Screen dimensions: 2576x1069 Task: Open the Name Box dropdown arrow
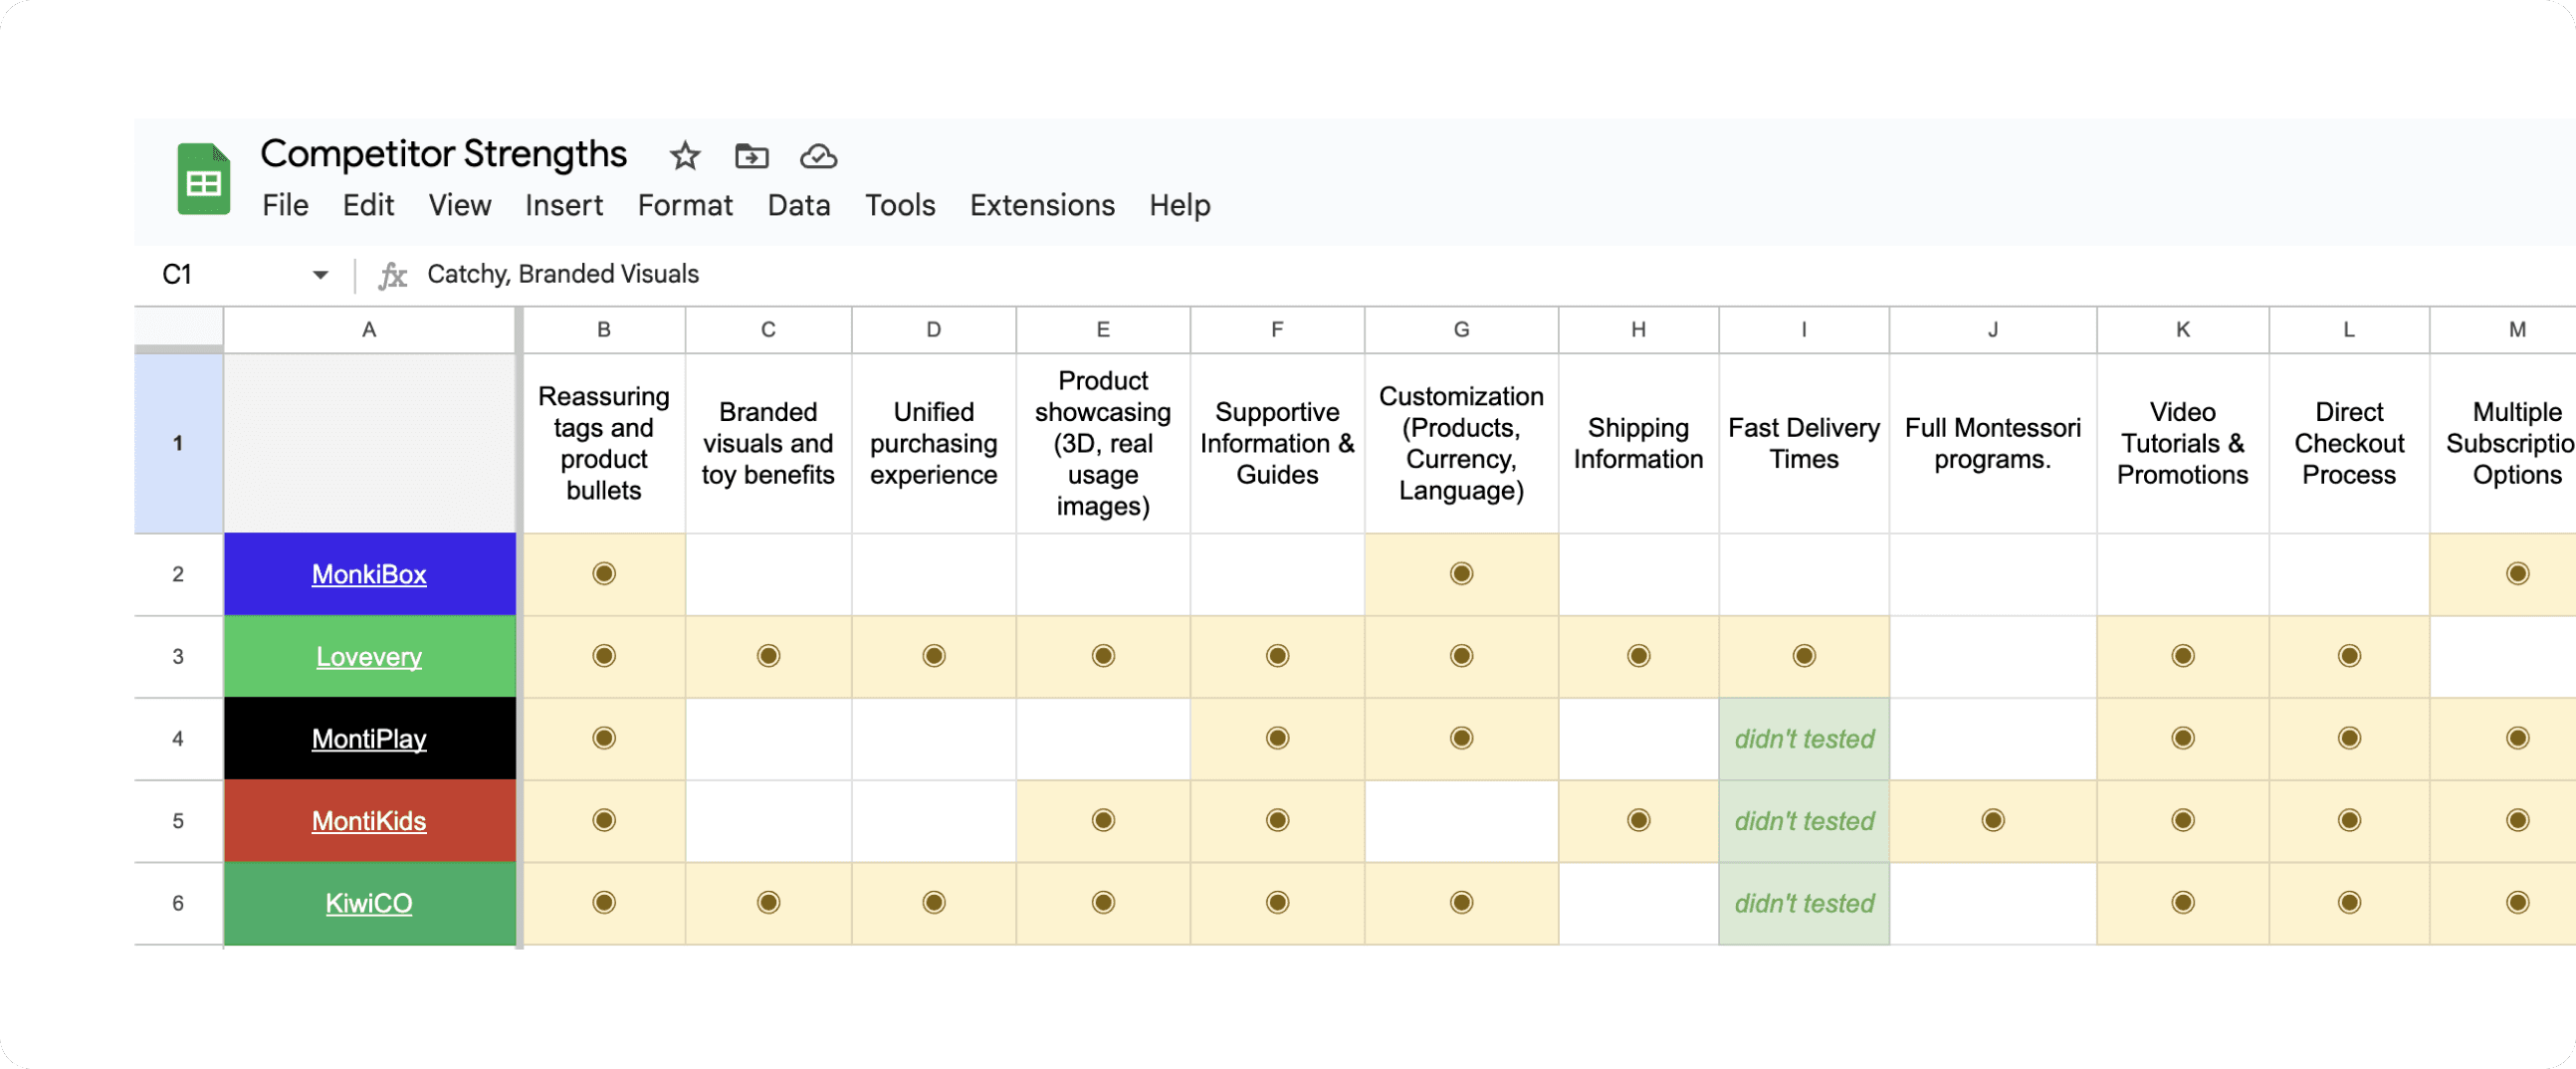(x=320, y=275)
